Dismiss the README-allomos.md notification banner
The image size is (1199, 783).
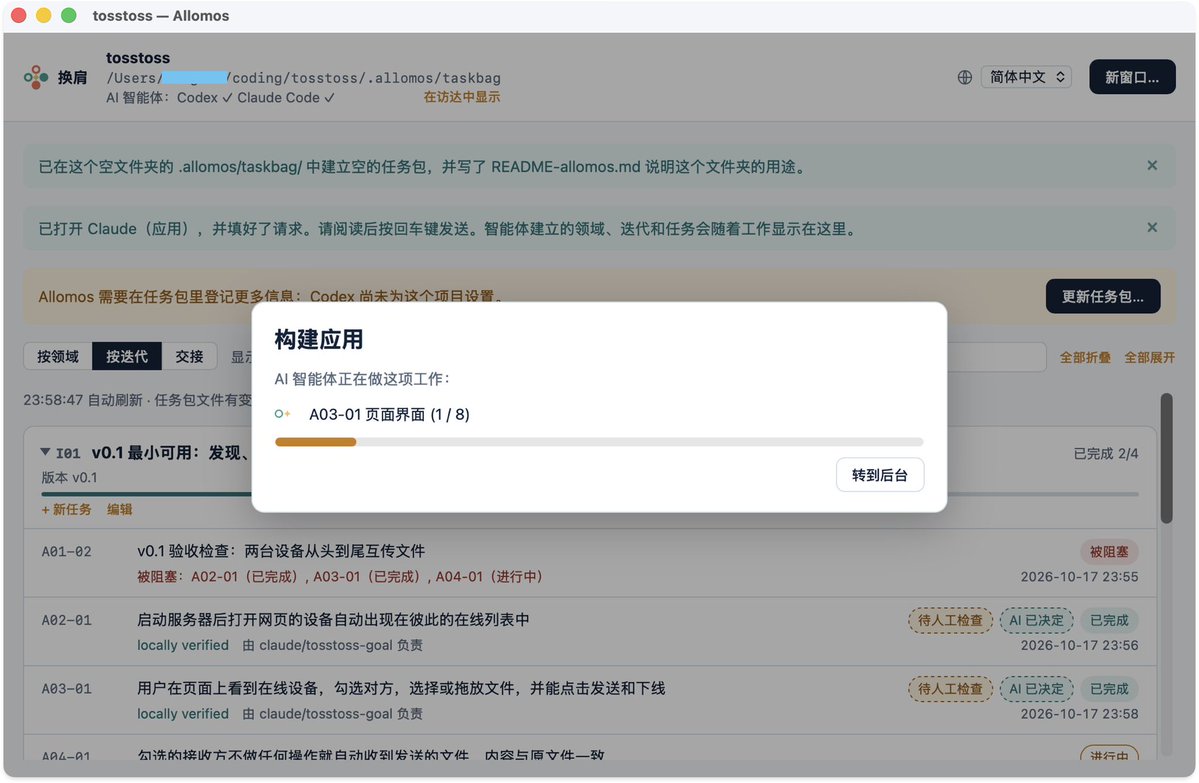tap(1152, 166)
